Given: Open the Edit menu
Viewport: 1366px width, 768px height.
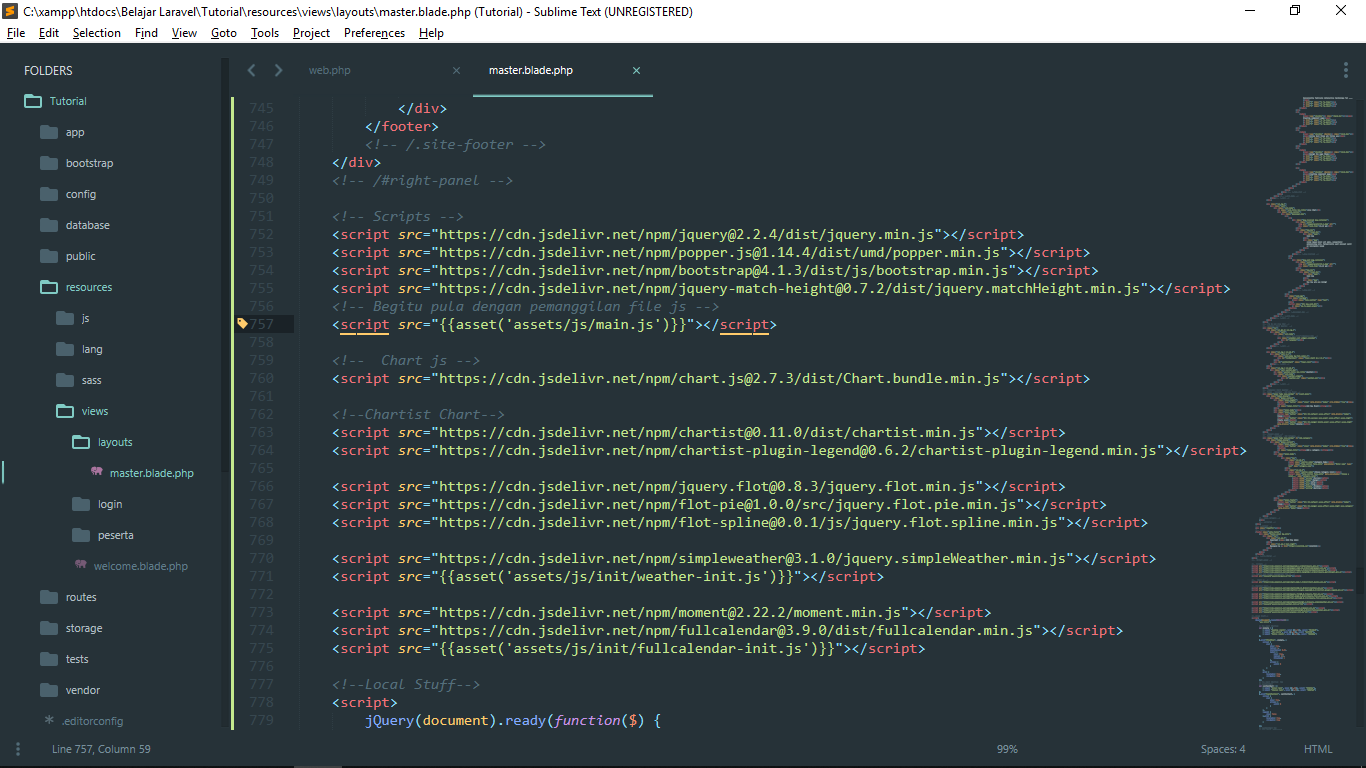Looking at the screenshot, I should pyautogui.click(x=49, y=33).
